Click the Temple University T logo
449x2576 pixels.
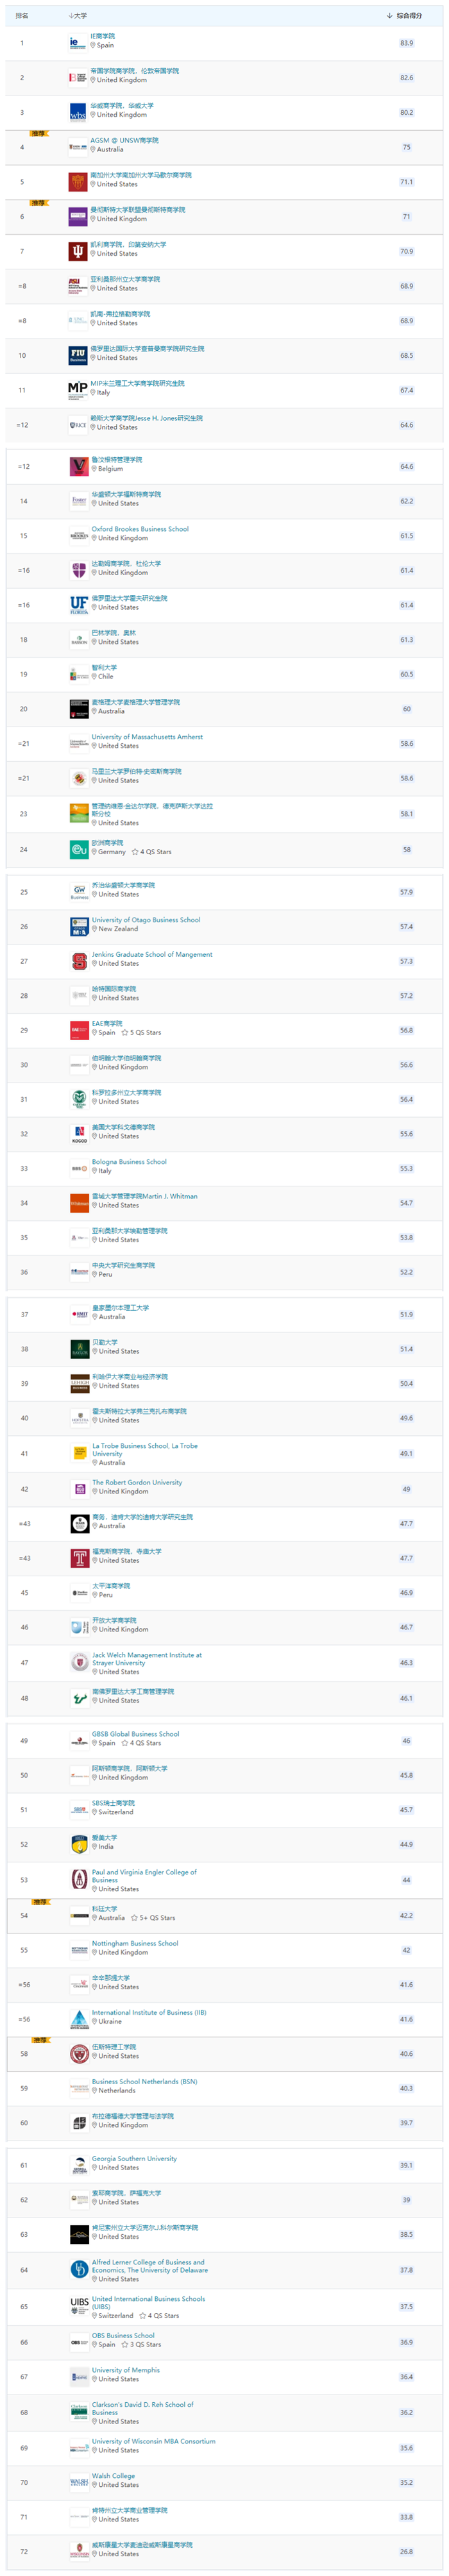tap(80, 1557)
